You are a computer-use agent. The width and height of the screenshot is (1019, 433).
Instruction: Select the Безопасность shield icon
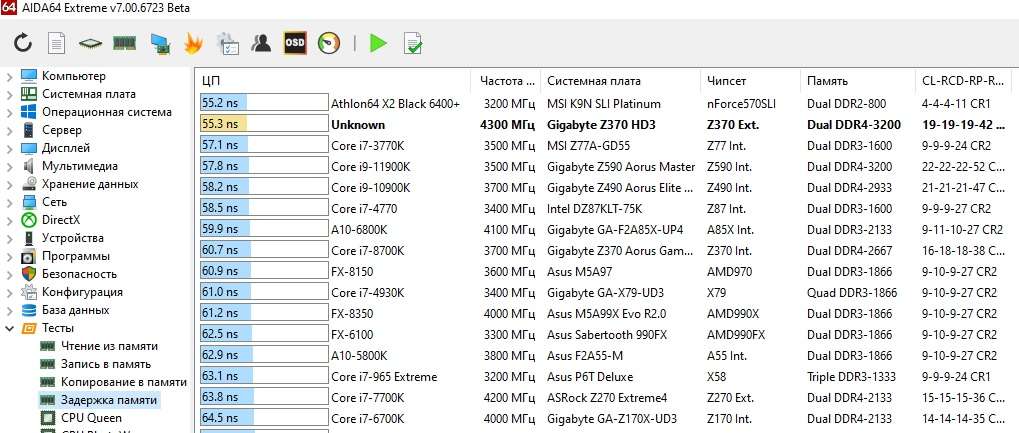(x=29, y=274)
